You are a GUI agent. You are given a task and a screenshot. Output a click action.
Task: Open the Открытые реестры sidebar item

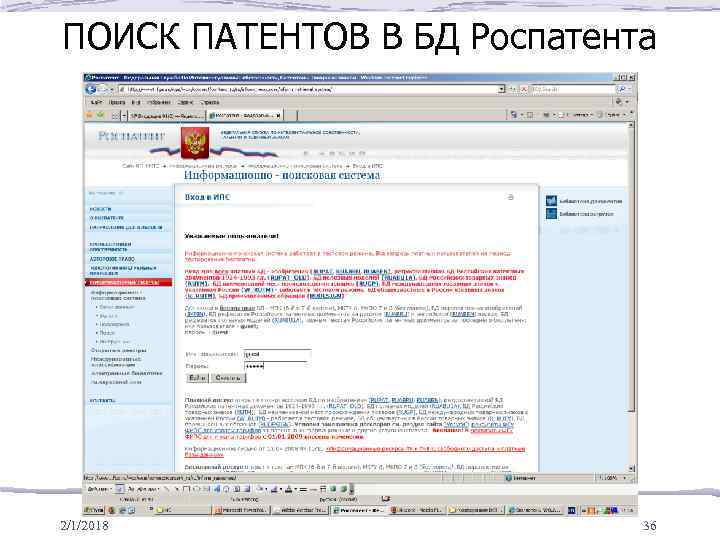[x=118, y=350]
